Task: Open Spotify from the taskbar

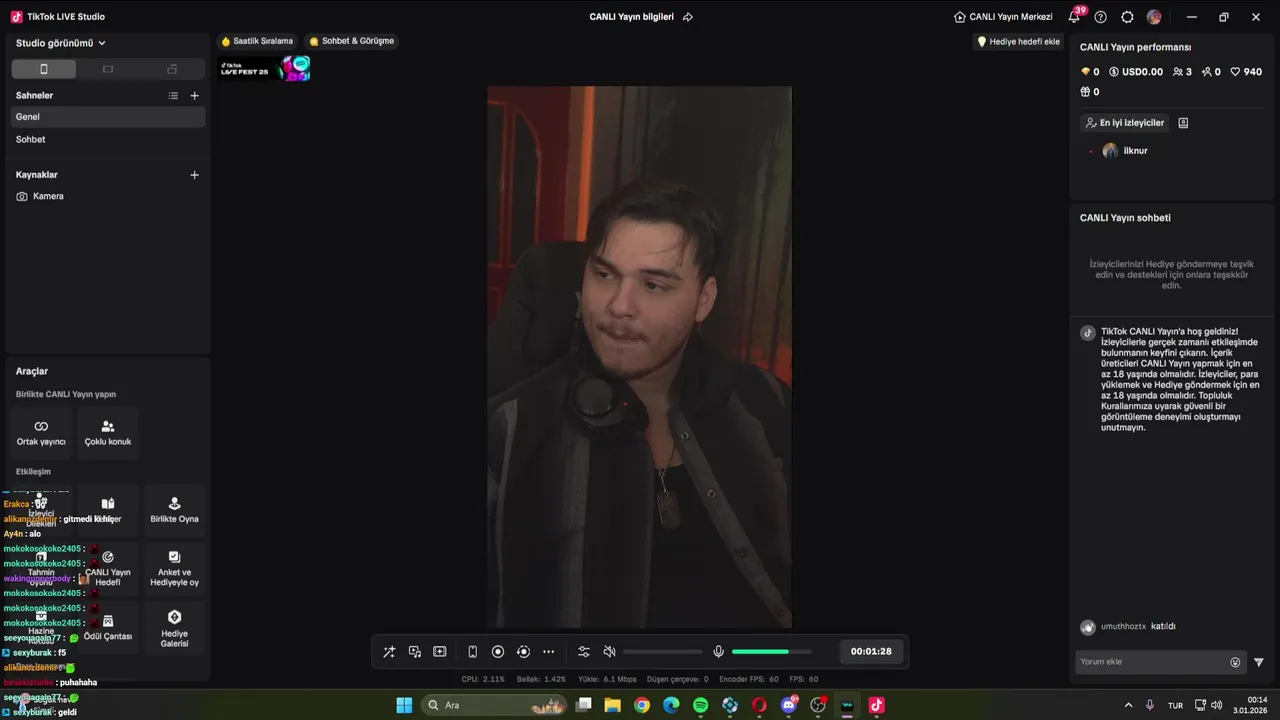Action: 700,705
